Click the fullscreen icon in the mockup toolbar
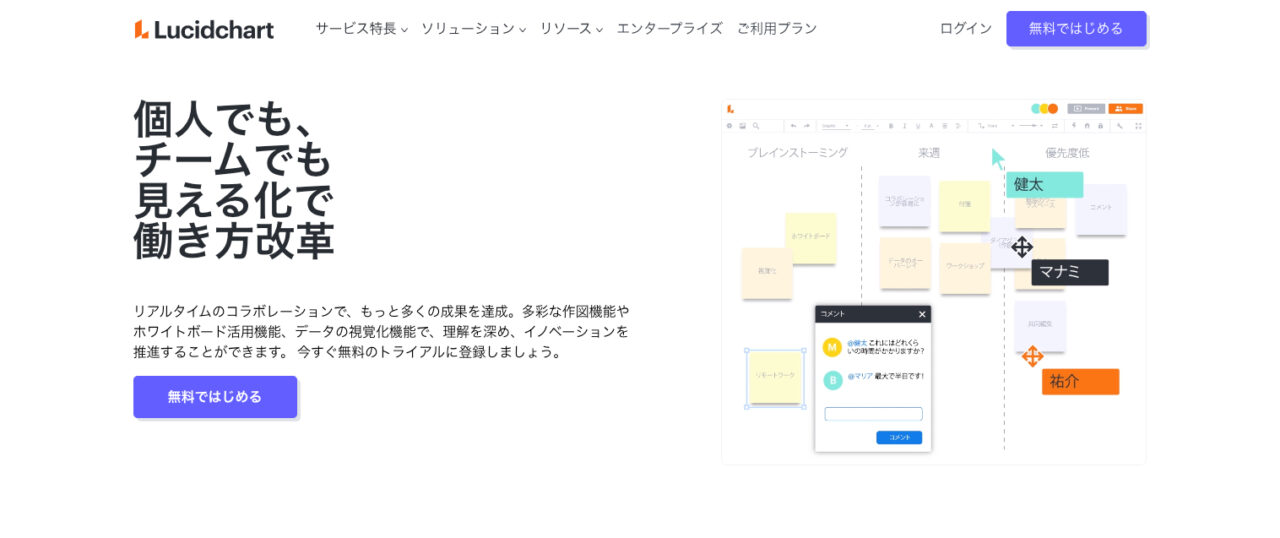The height and width of the screenshot is (538, 1280). tap(1138, 126)
